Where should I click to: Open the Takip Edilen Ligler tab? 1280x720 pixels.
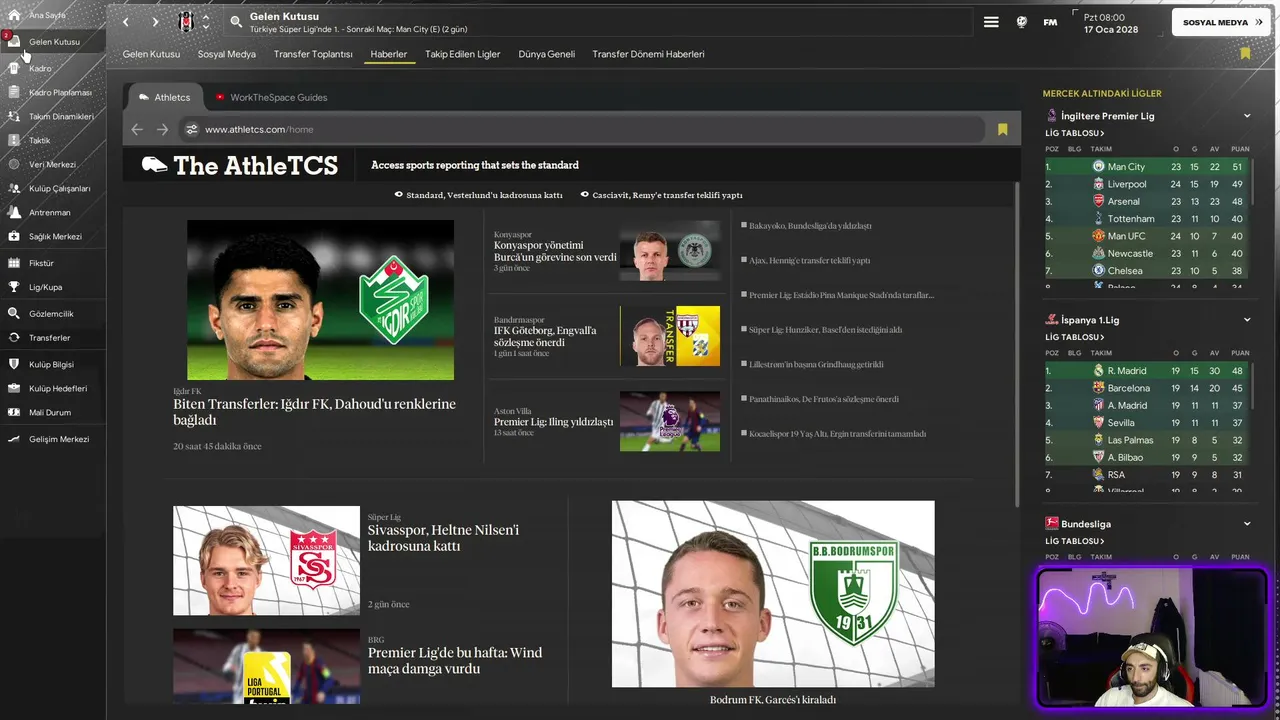point(462,54)
